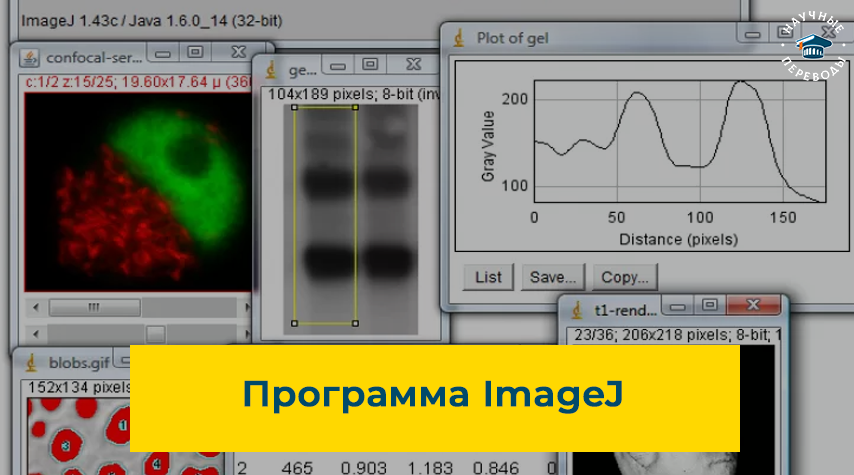This screenshot has height=475, width=854.
Task: Click the blob labeled 1 in blobs.gif
Action: [x=121, y=425]
